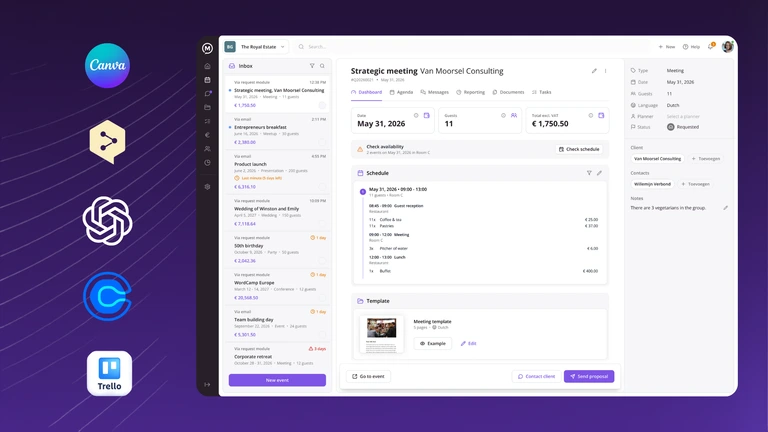The height and width of the screenshot is (432, 768).
Task: Click the Schedule edit pencil icon
Action: 599,173
